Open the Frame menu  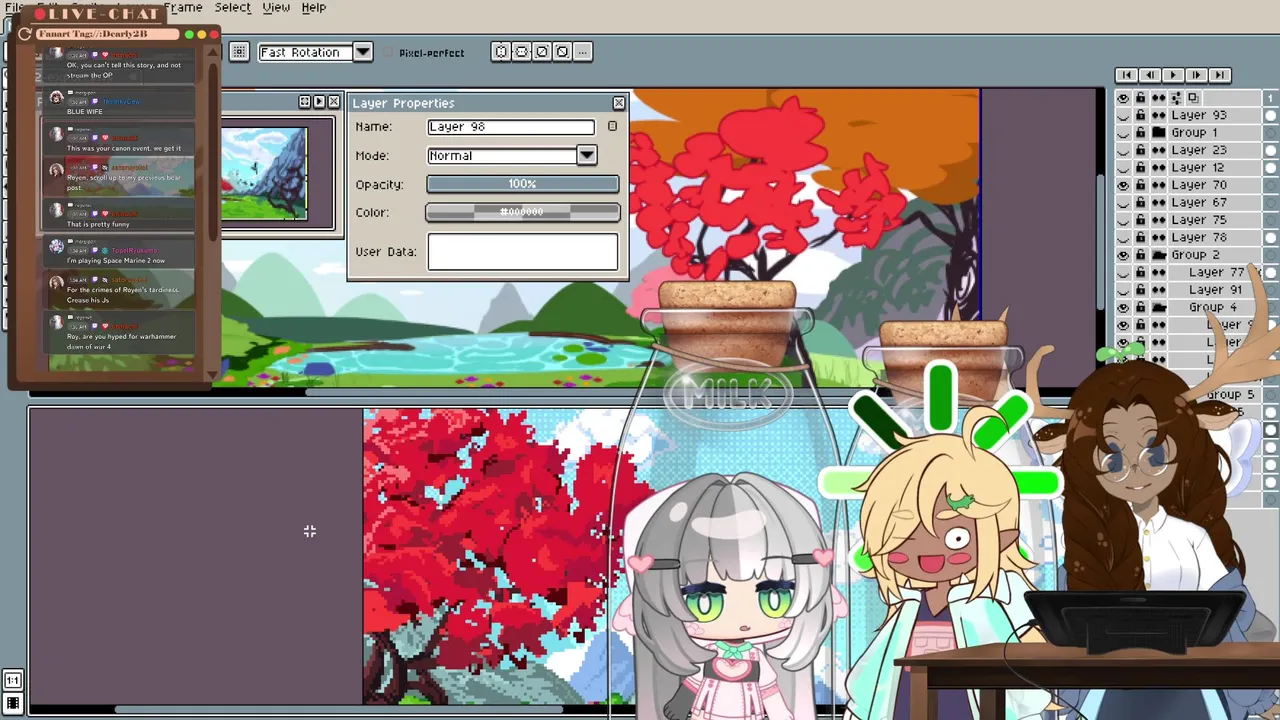click(x=183, y=7)
